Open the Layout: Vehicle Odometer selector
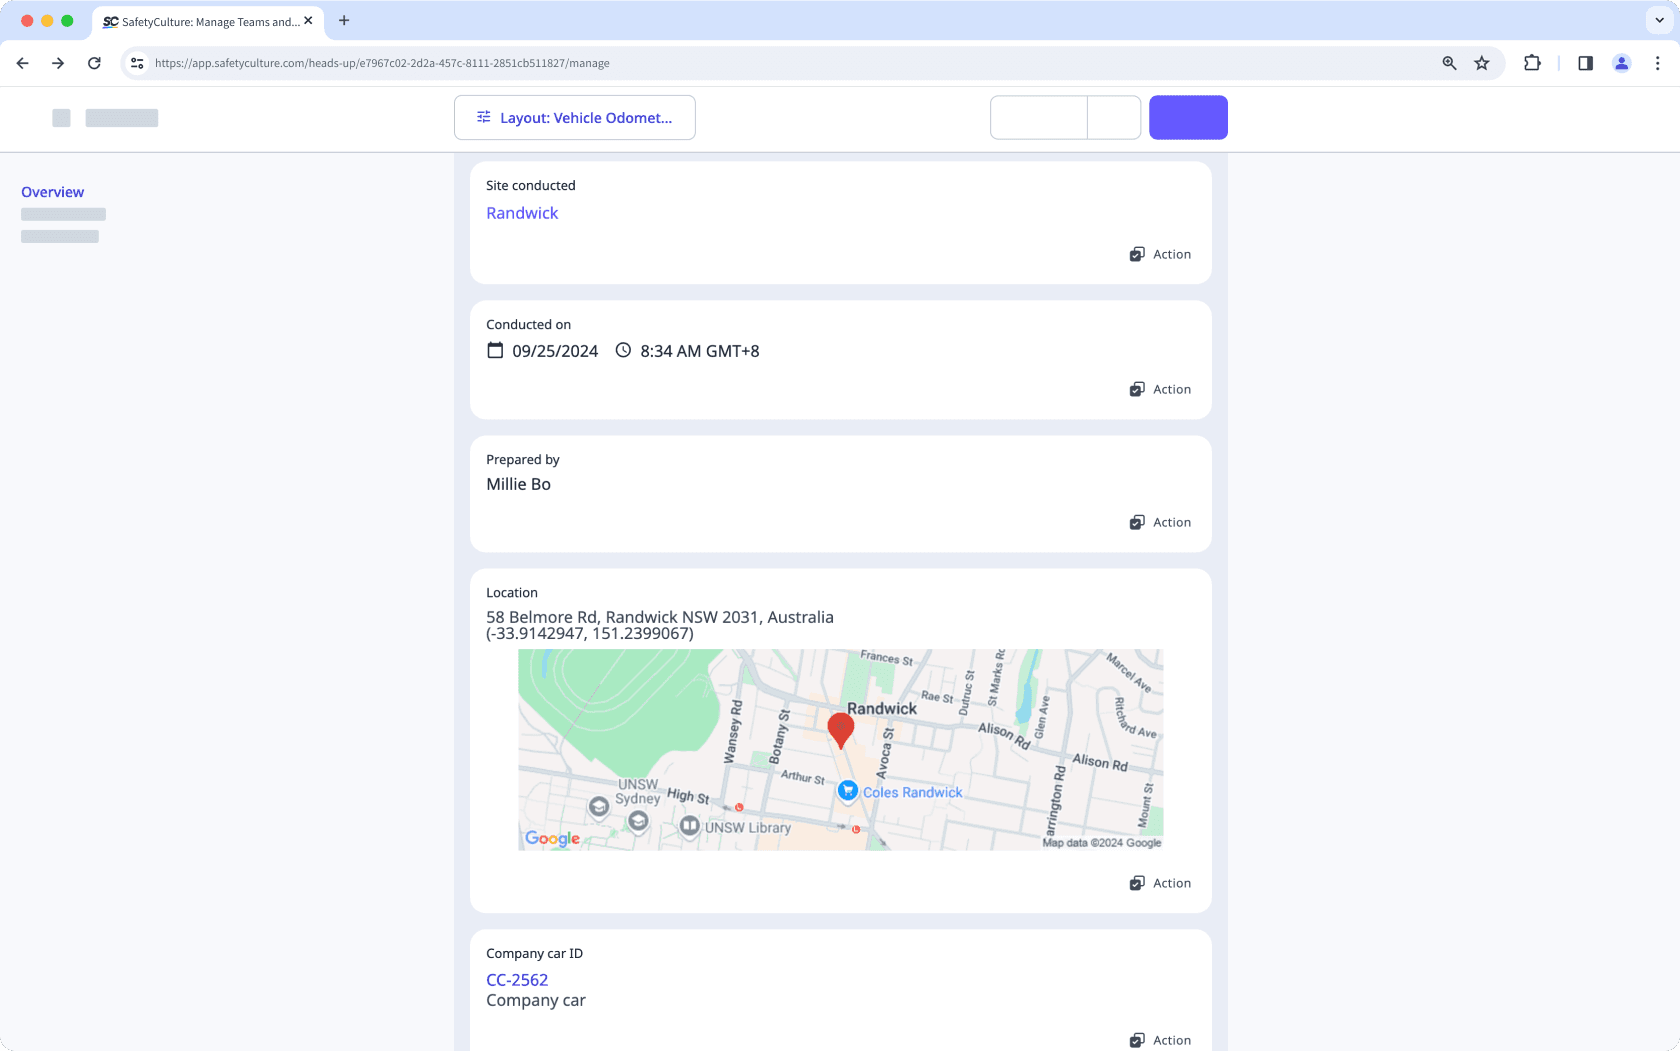 click(575, 118)
